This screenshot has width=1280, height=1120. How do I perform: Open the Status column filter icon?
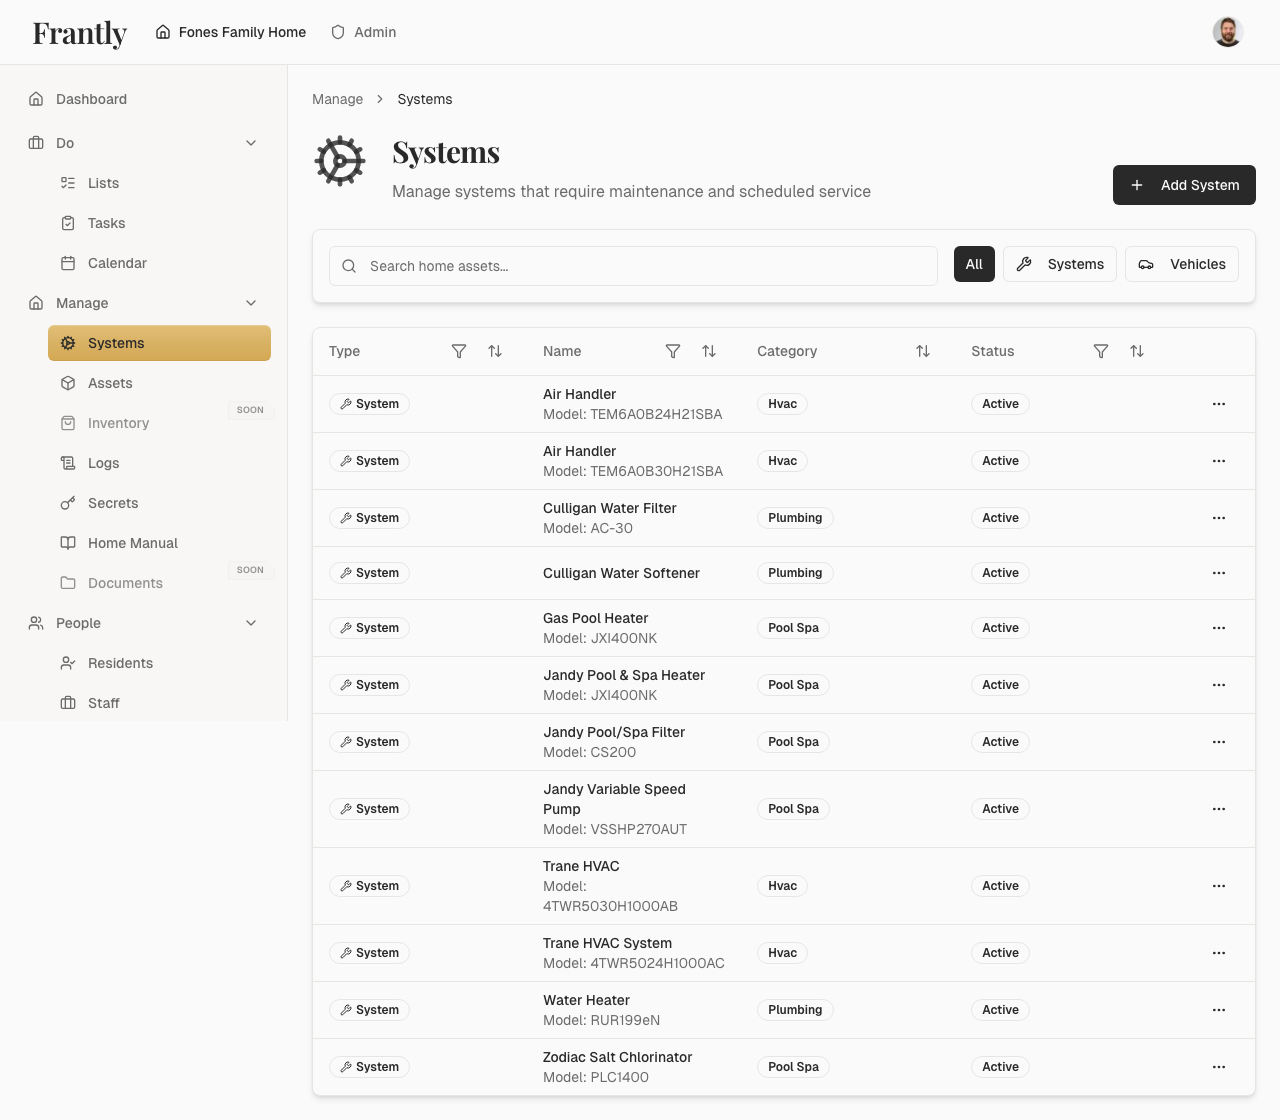[1101, 351]
